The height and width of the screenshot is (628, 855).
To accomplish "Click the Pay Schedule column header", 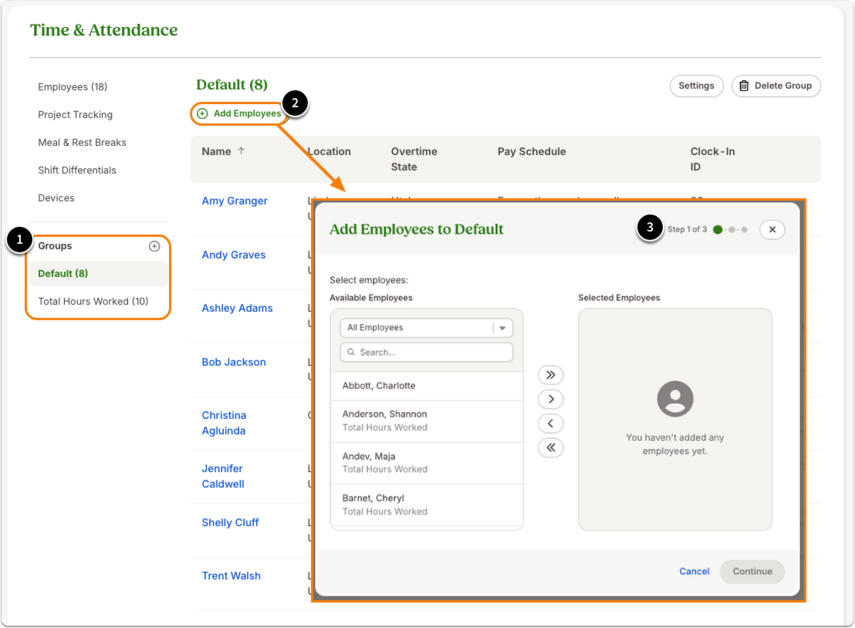I will pyautogui.click(x=532, y=152).
